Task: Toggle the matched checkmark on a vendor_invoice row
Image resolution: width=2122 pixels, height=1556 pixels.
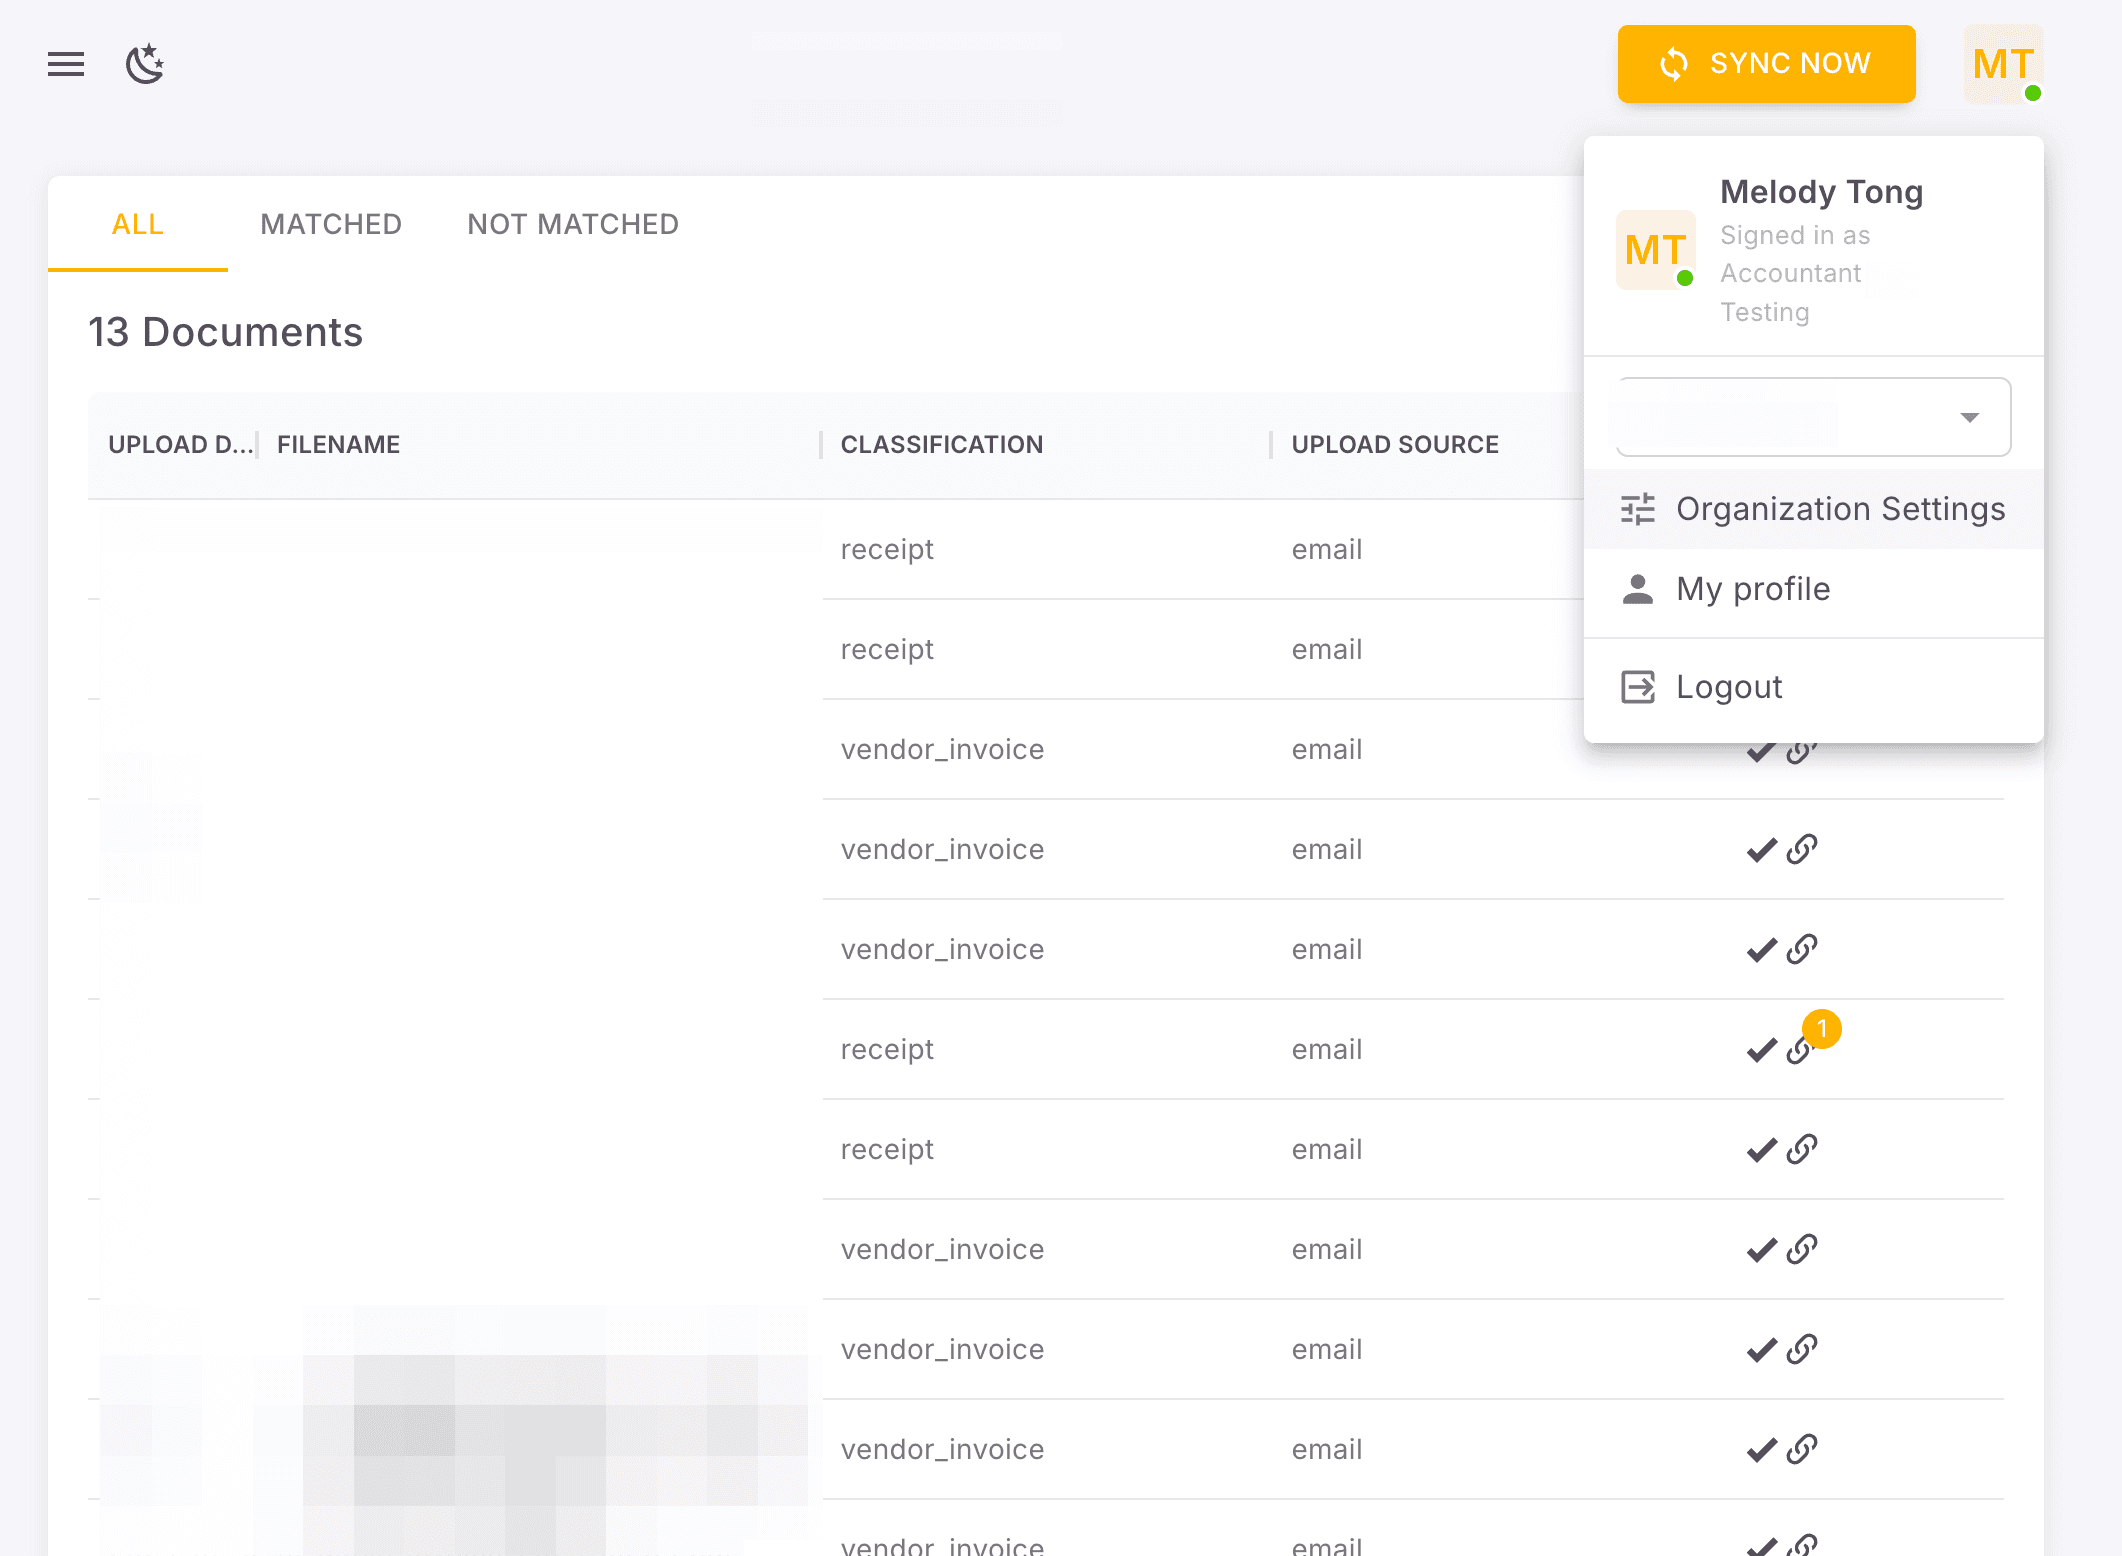Action: tap(1761, 849)
